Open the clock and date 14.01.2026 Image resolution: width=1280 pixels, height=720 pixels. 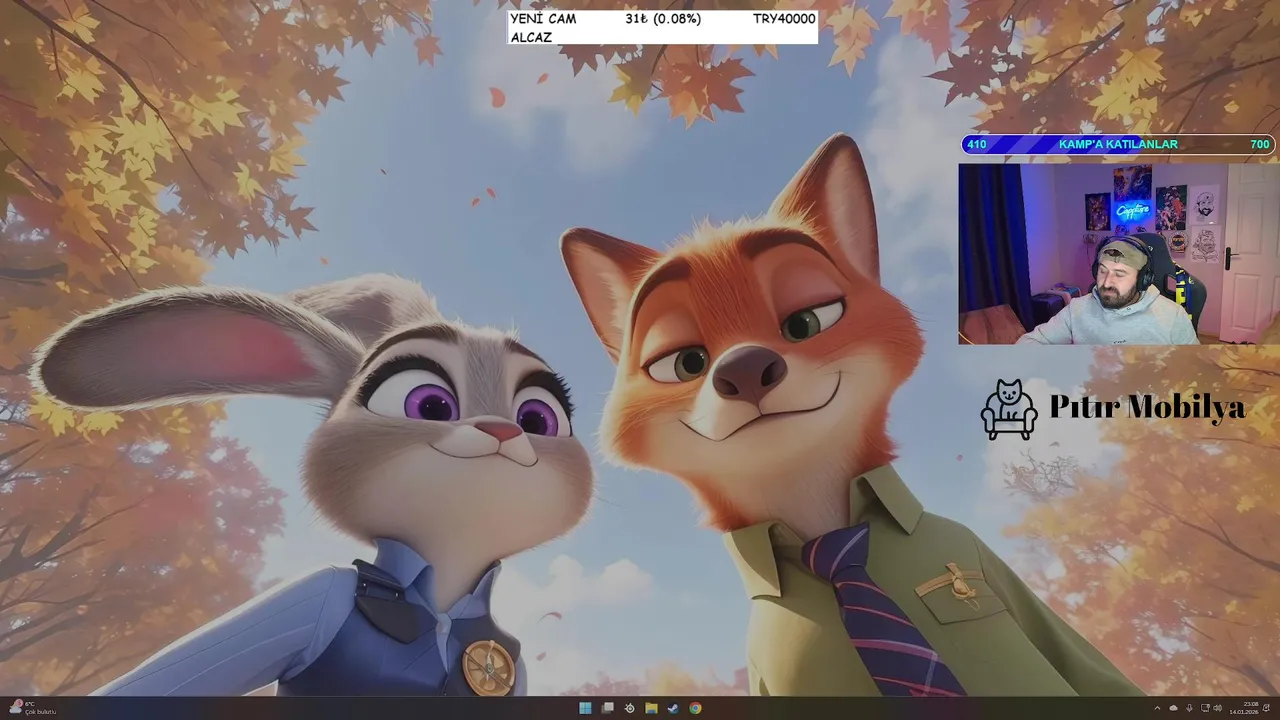click(x=1244, y=708)
